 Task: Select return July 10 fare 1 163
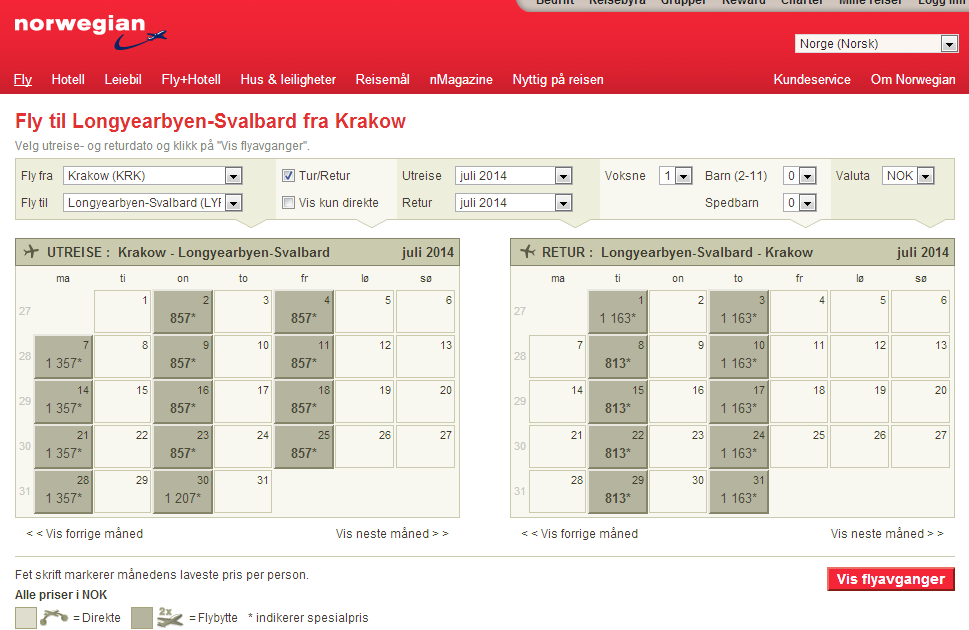739,356
